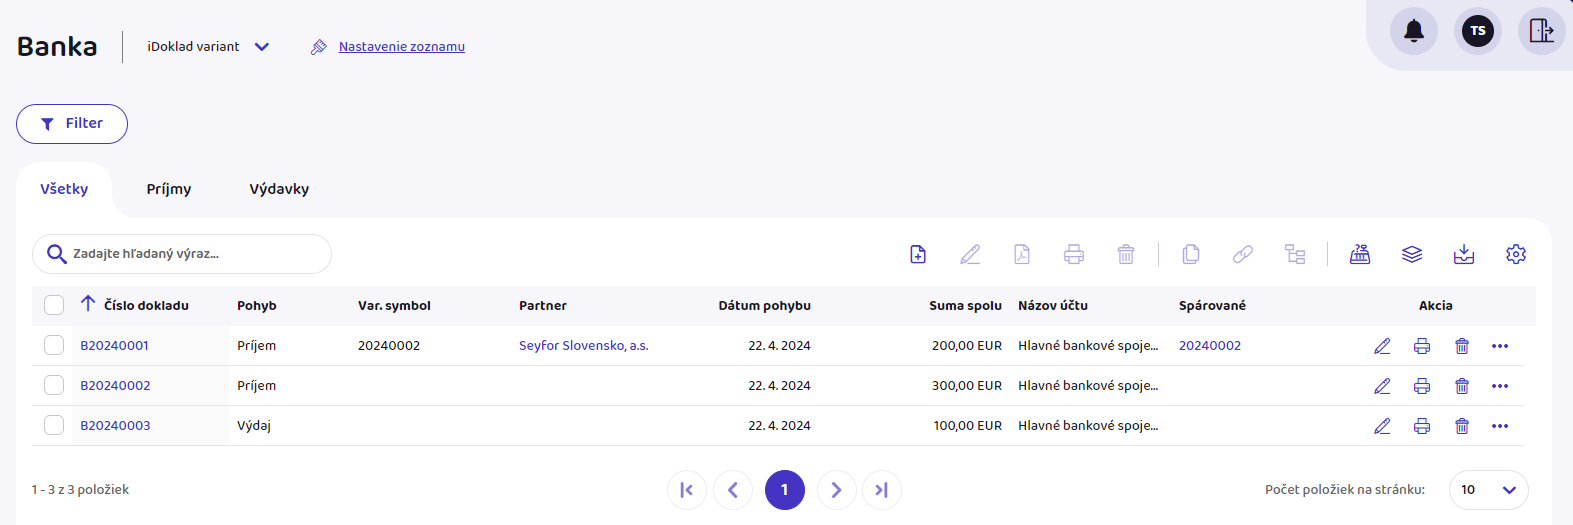This screenshot has height=525, width=1573.
Task: Tick the checkbox for B20240003
Action: [54, 425]
